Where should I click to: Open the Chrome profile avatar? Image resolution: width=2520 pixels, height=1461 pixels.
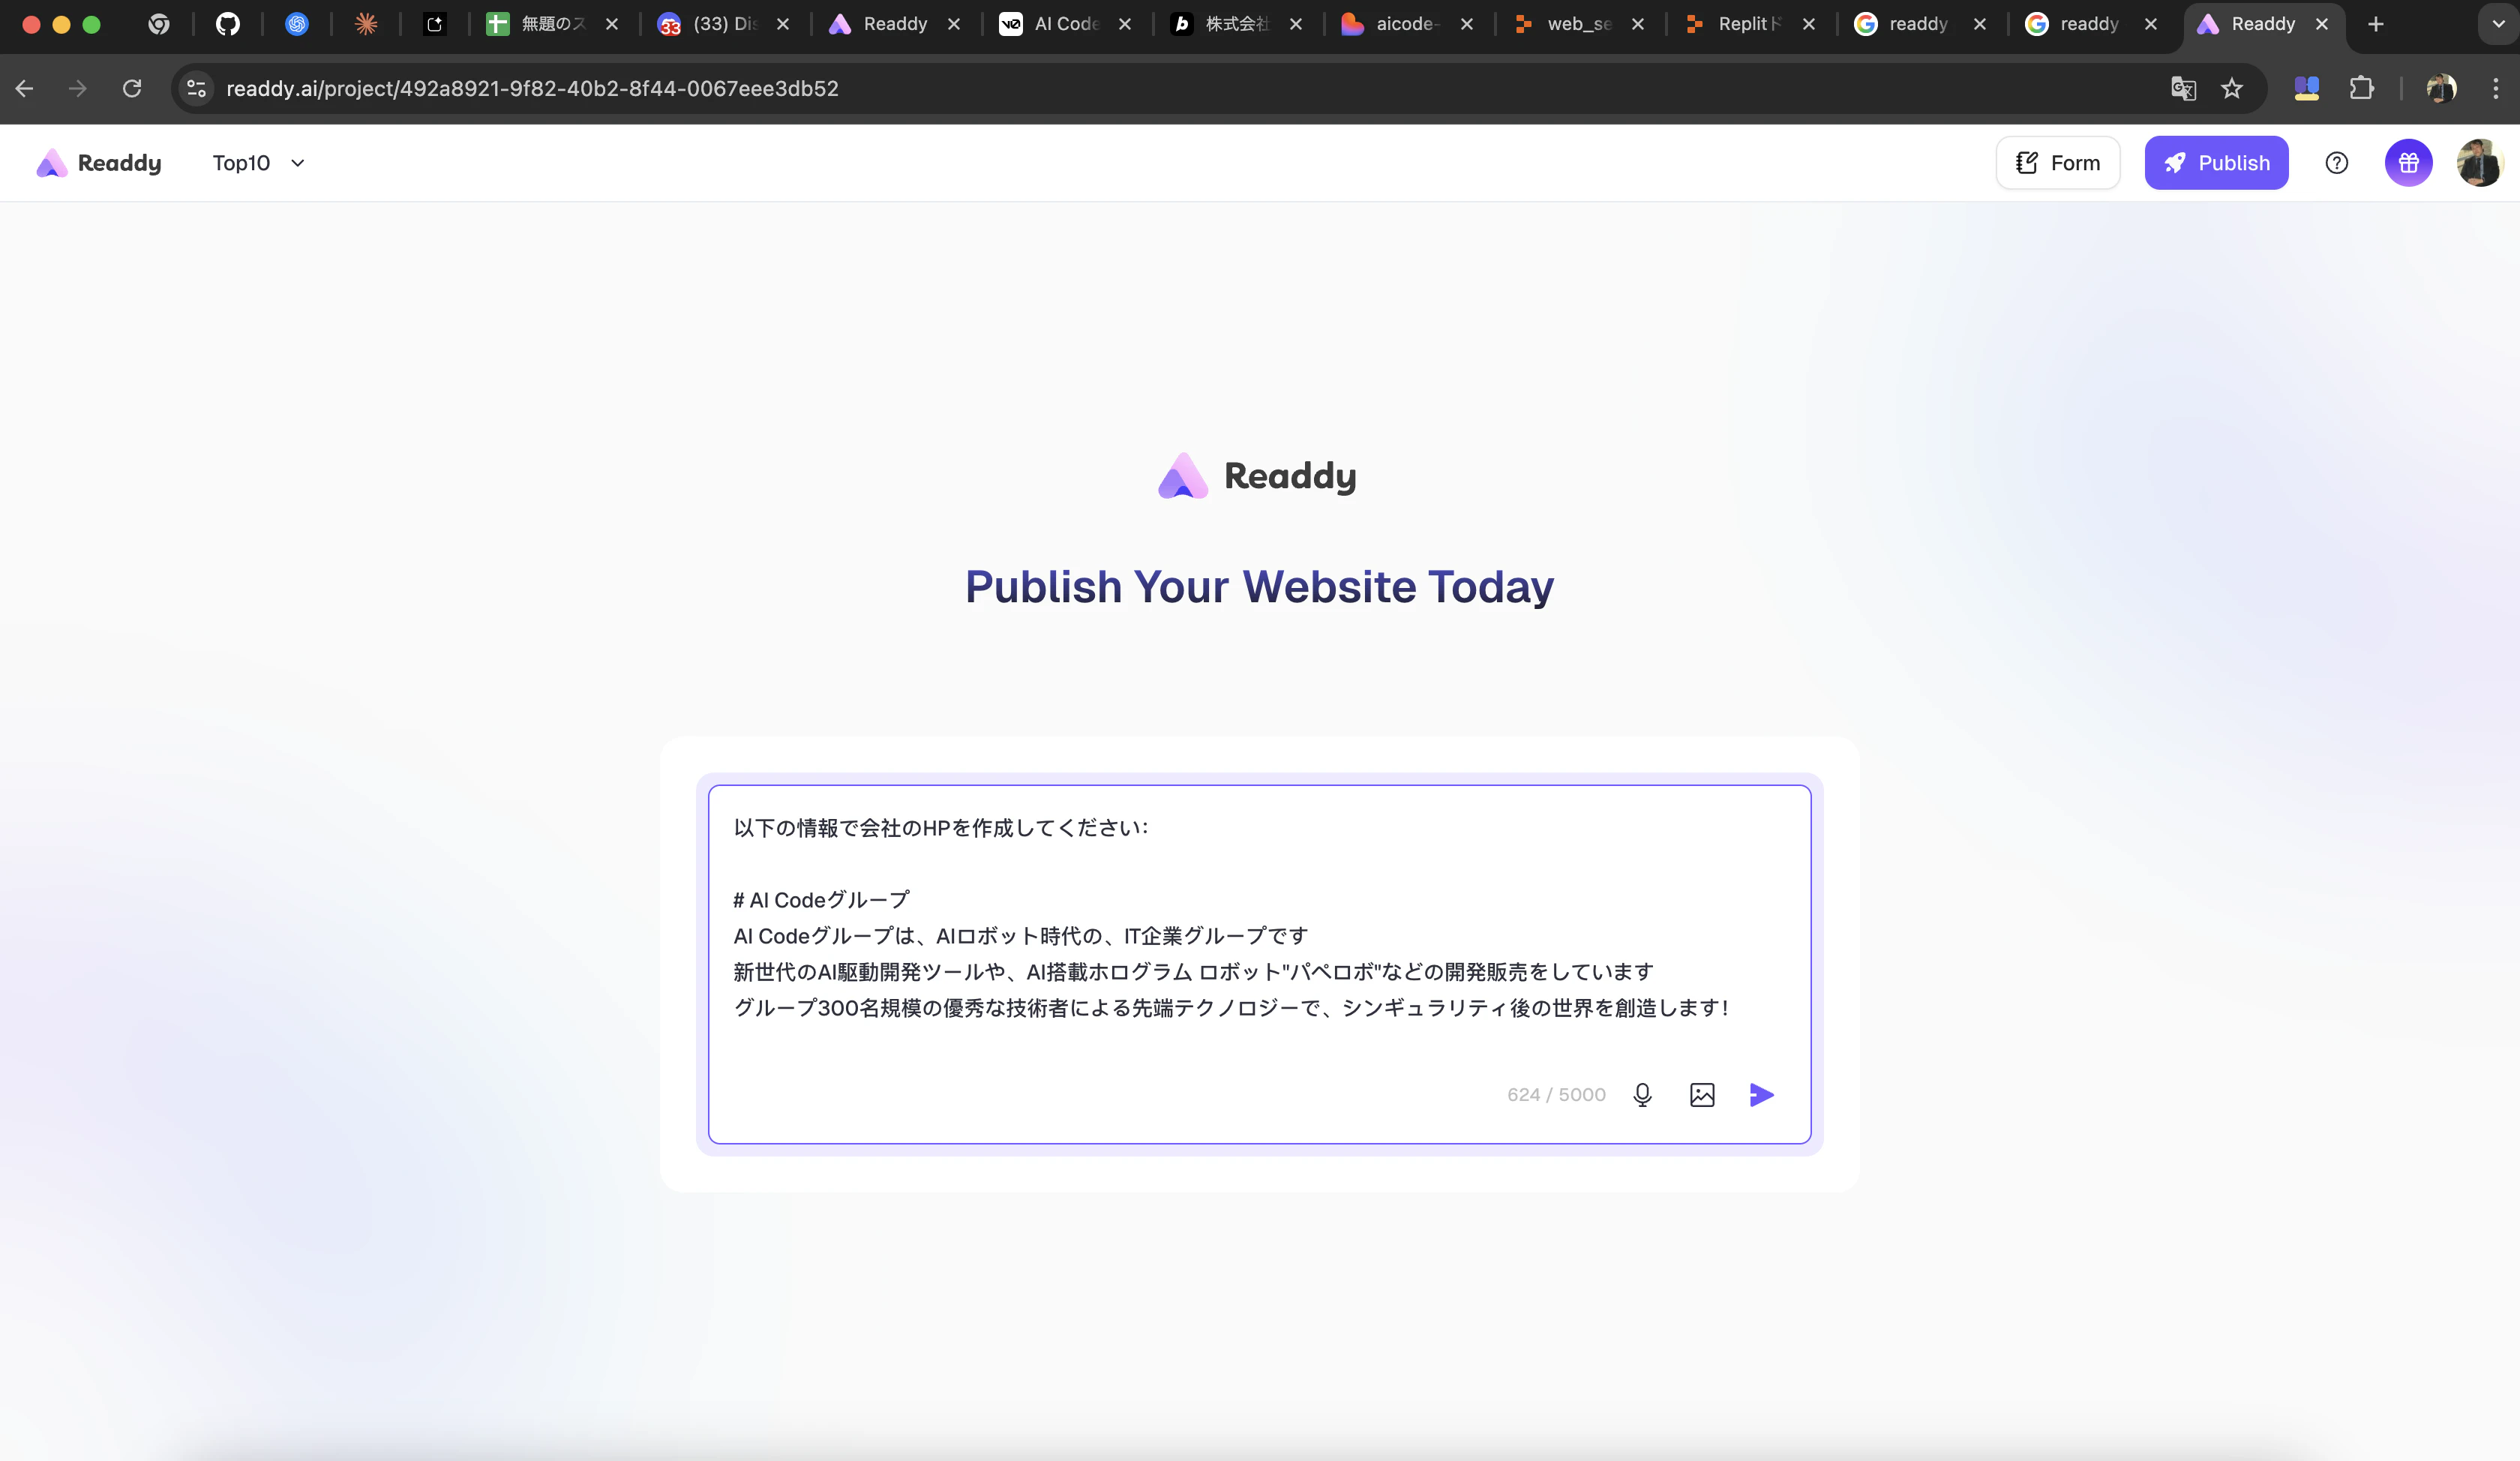2441,89
